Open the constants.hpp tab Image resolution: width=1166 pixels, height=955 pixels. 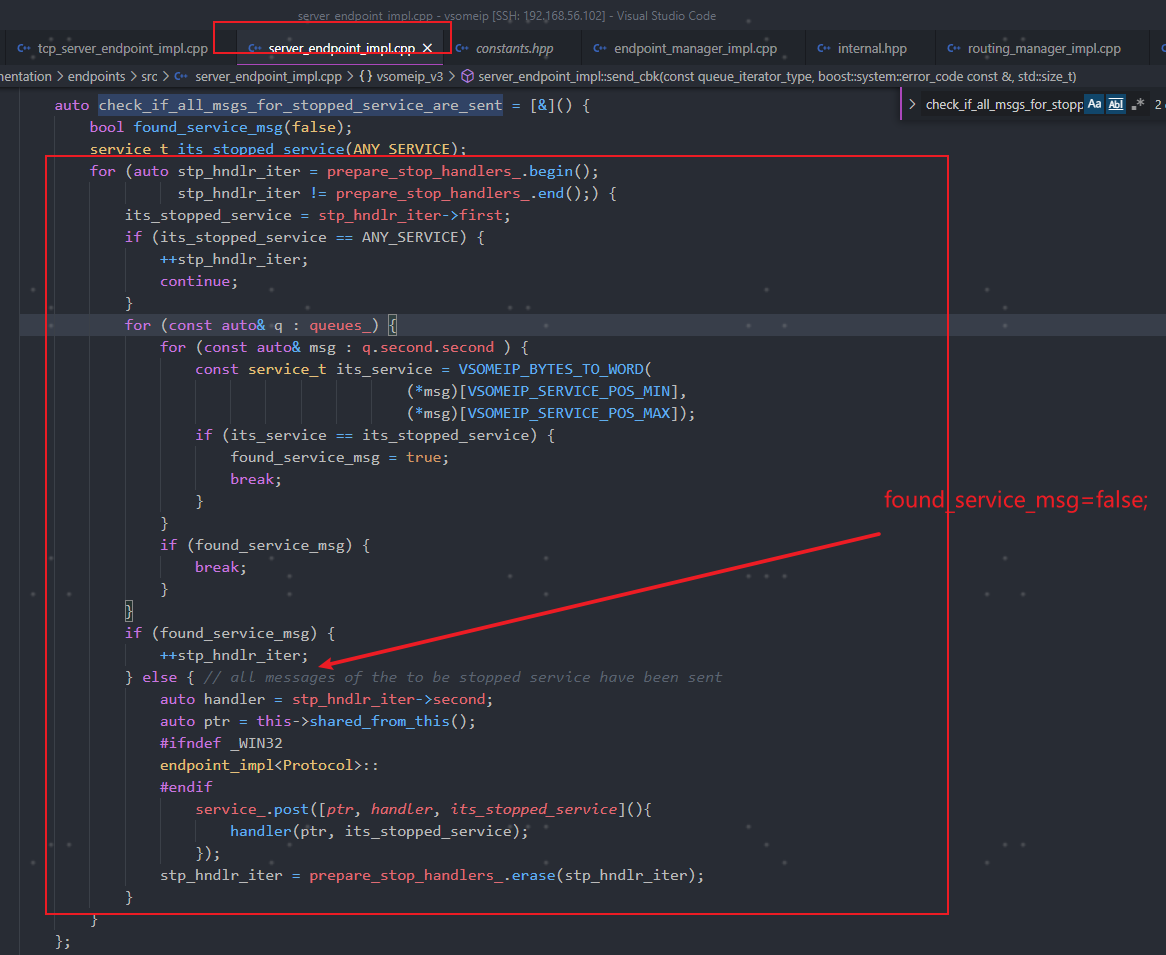click(x=514, y=48)
